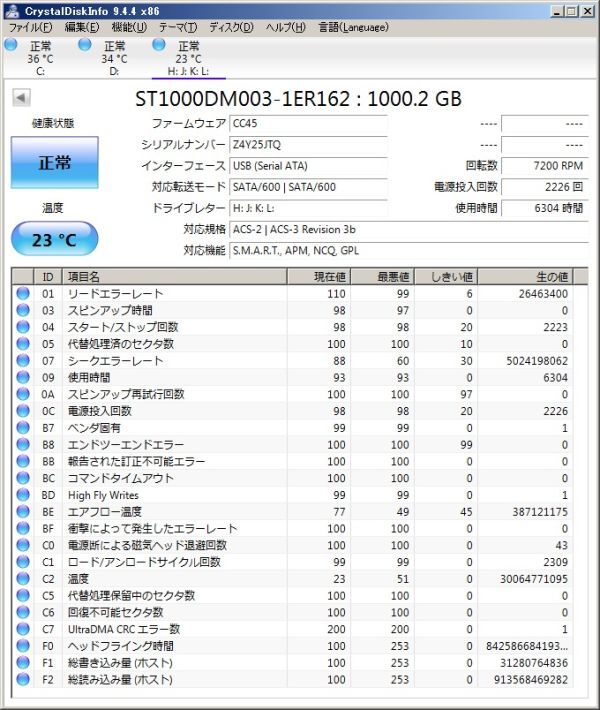Click the ファームウェア CC45 field
Viewport: 600px width, 710px height.
click(308, 123)
